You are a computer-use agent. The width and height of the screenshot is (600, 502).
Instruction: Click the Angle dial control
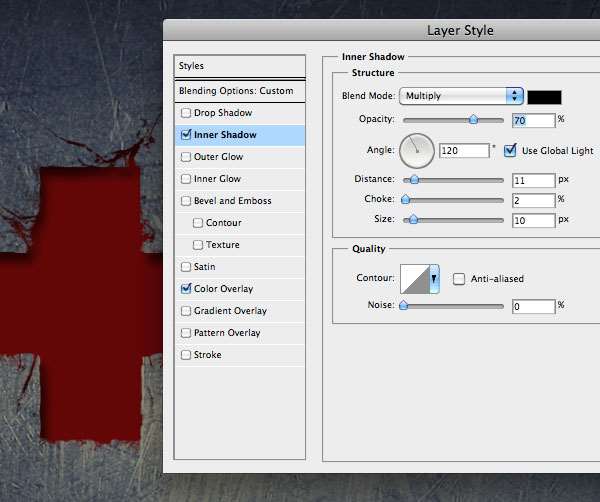[416, 151]
